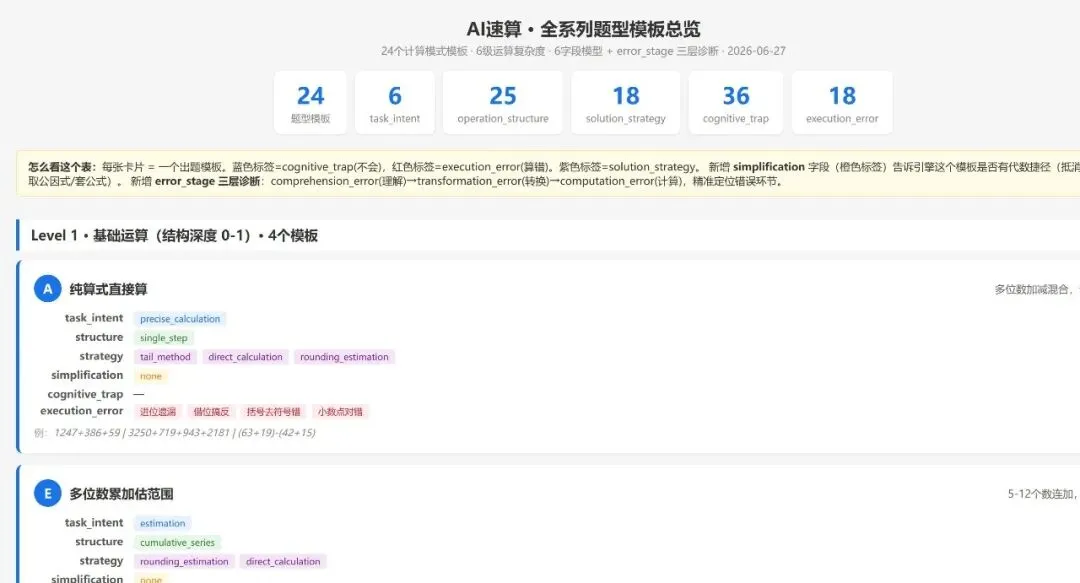
Task: Click the subtitle line with date 2026-06-27
Action: (x=583, y=51)
